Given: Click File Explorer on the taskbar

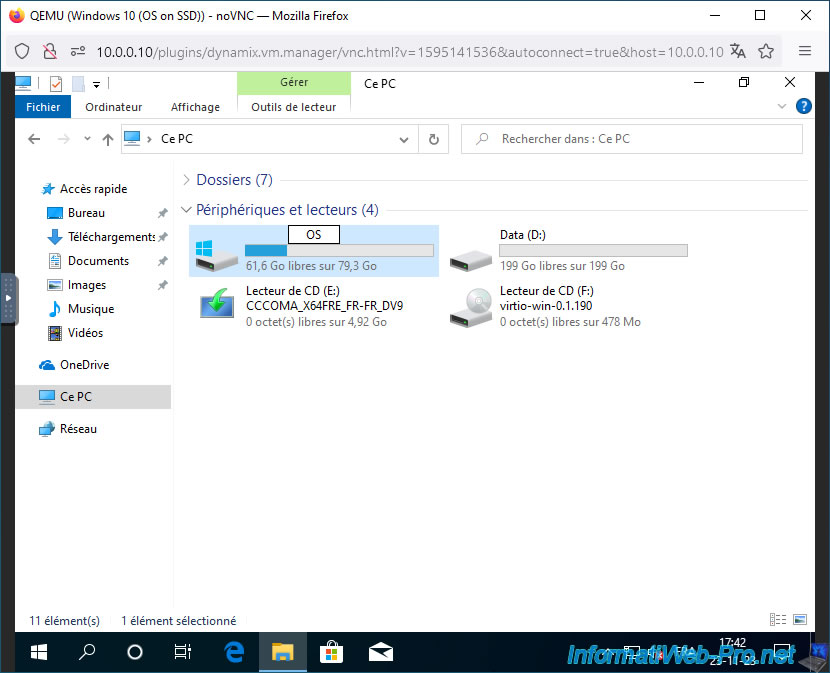Looking at the screenshot, I should [x=283, y=652].
